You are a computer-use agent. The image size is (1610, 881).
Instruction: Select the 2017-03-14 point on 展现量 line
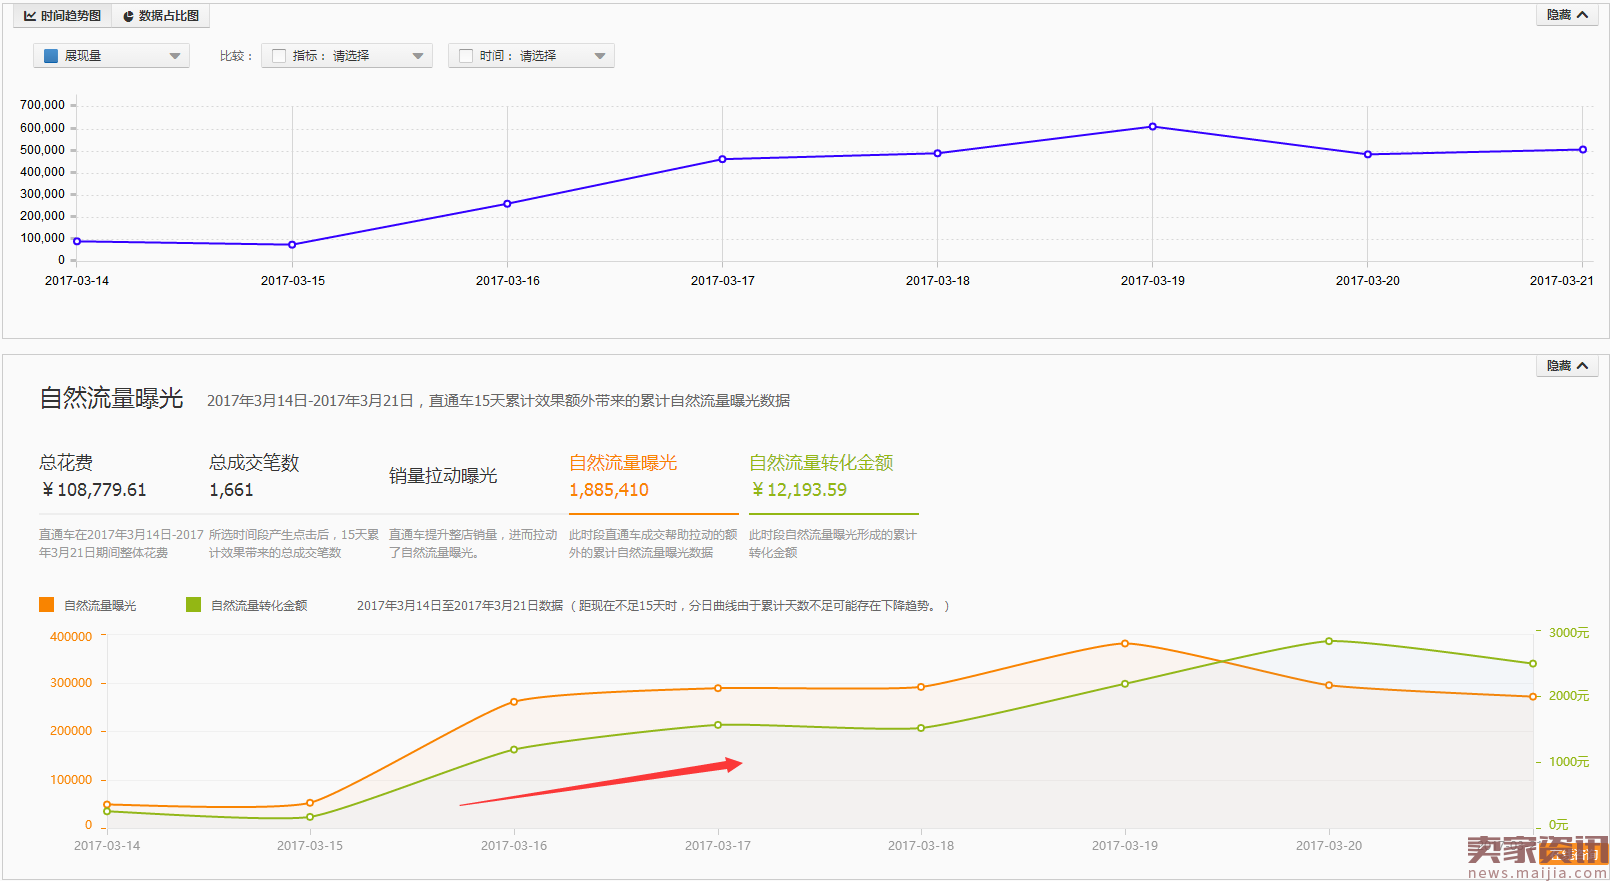coord(77,241)
